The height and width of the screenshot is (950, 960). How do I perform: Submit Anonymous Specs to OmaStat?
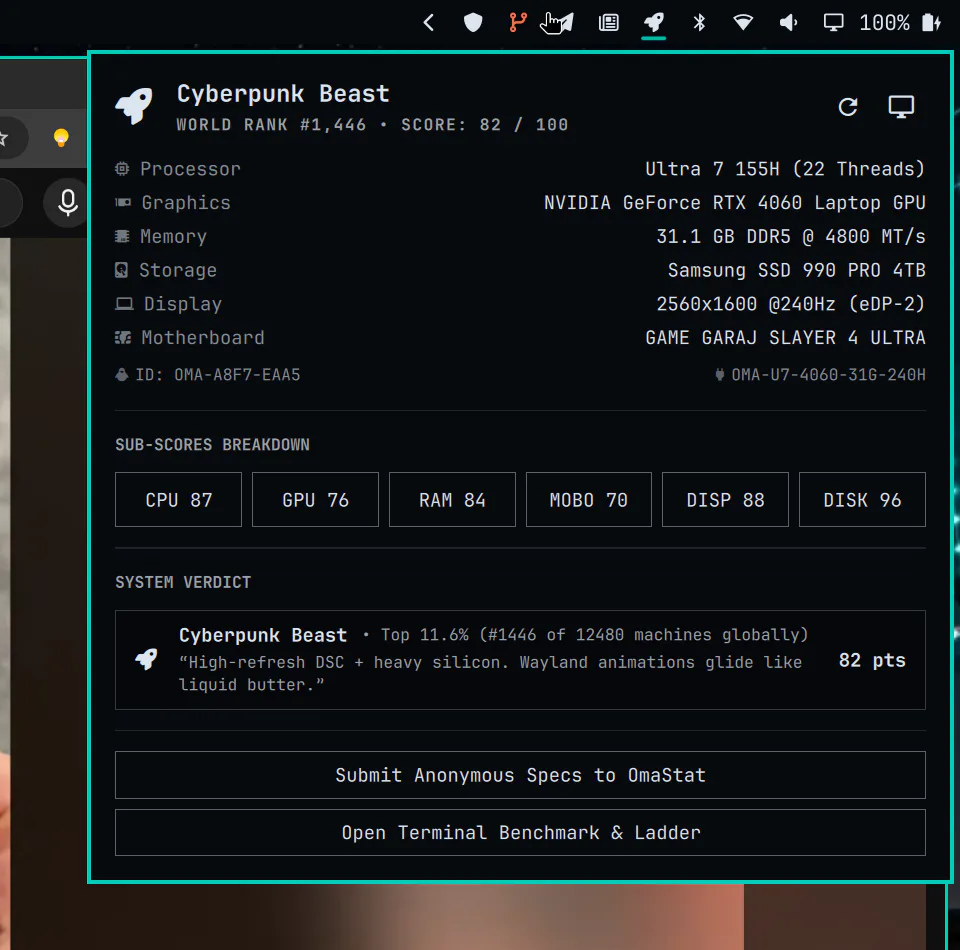(x=520, y=775)
